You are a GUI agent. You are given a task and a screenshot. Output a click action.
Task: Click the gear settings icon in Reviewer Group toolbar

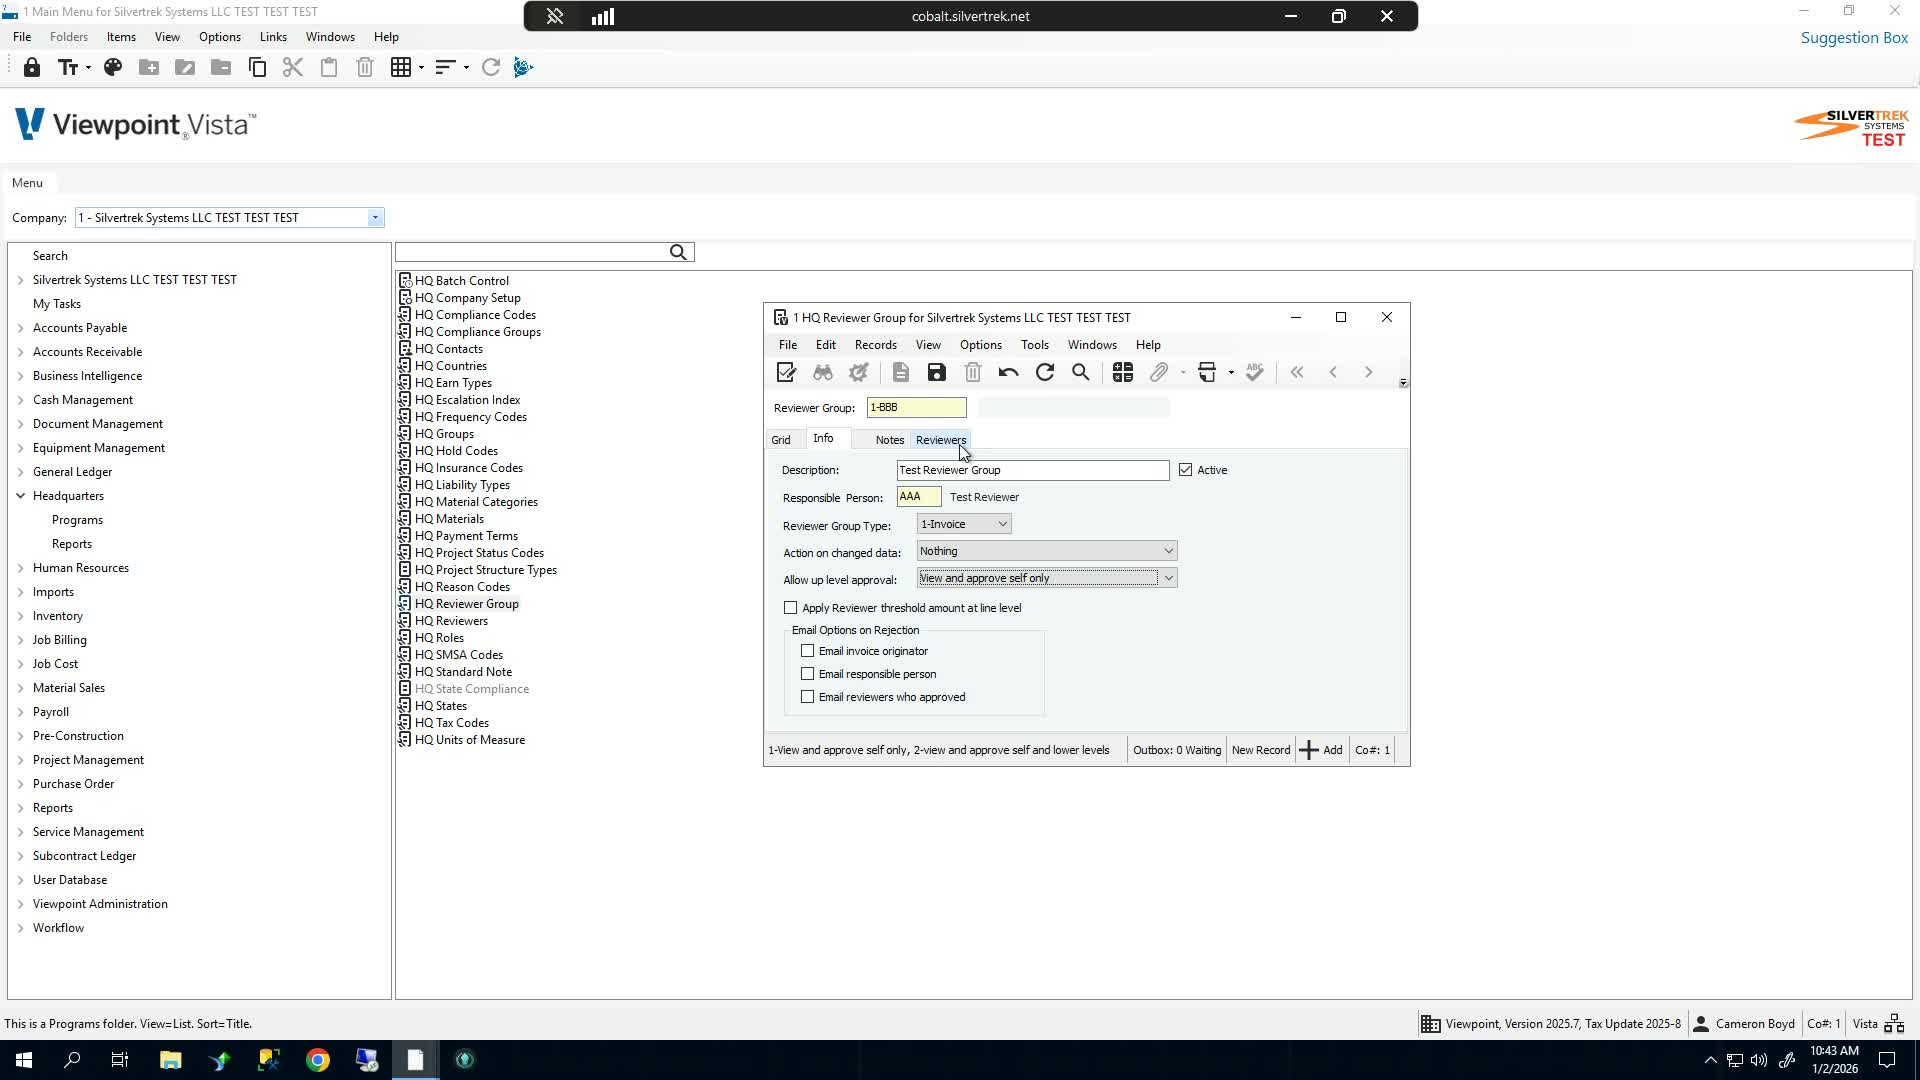(858, 373)
